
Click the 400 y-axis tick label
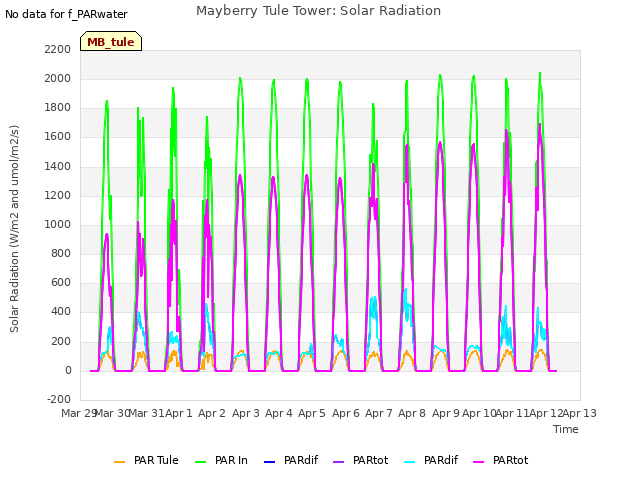(x=61, y=312)
